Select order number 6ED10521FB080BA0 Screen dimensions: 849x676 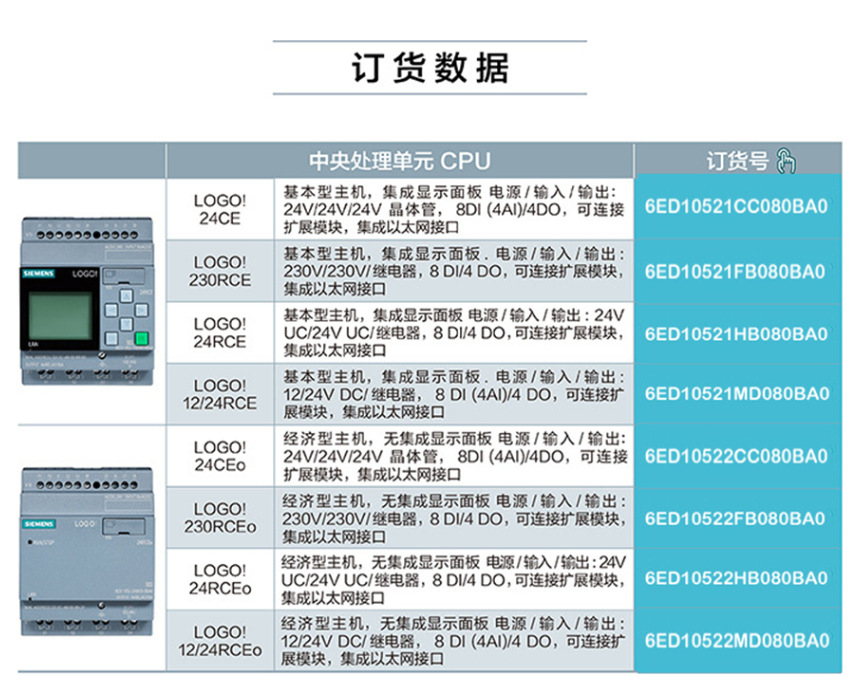[x=735, y=271]
